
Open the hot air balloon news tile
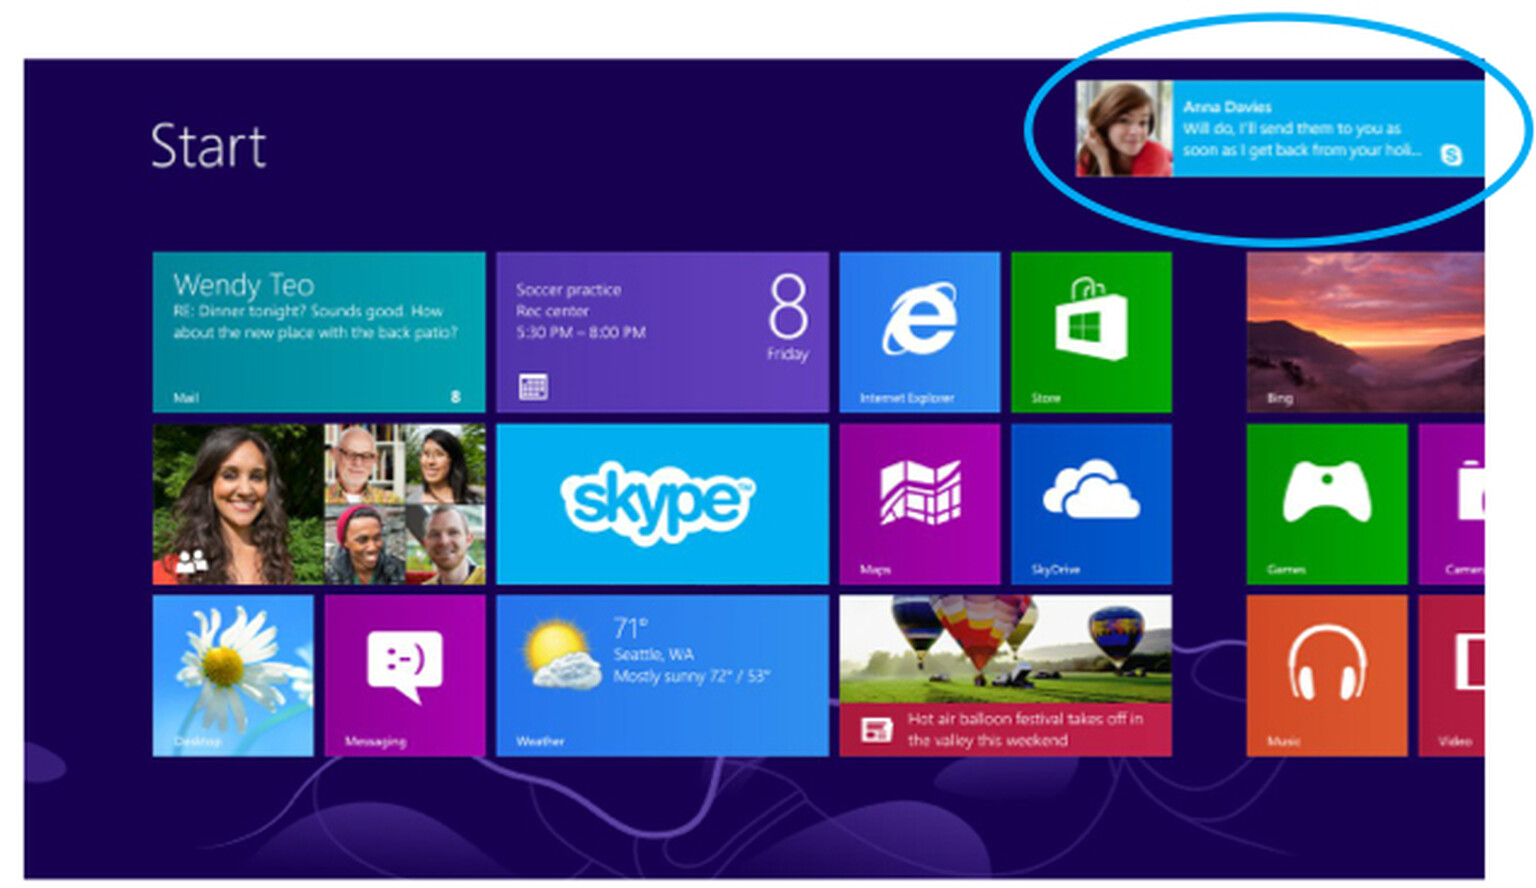tap(1005, 676)
